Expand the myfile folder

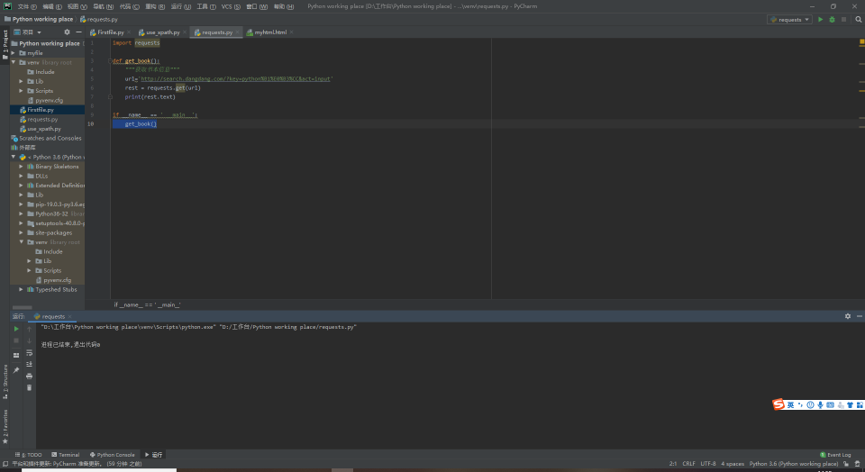tap(13, 53)
